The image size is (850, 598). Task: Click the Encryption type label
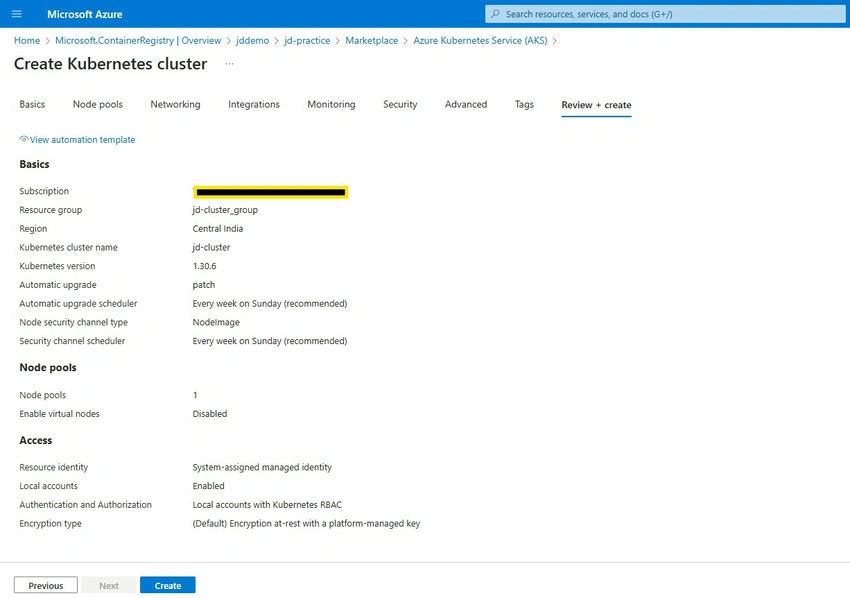coord(50,524)
